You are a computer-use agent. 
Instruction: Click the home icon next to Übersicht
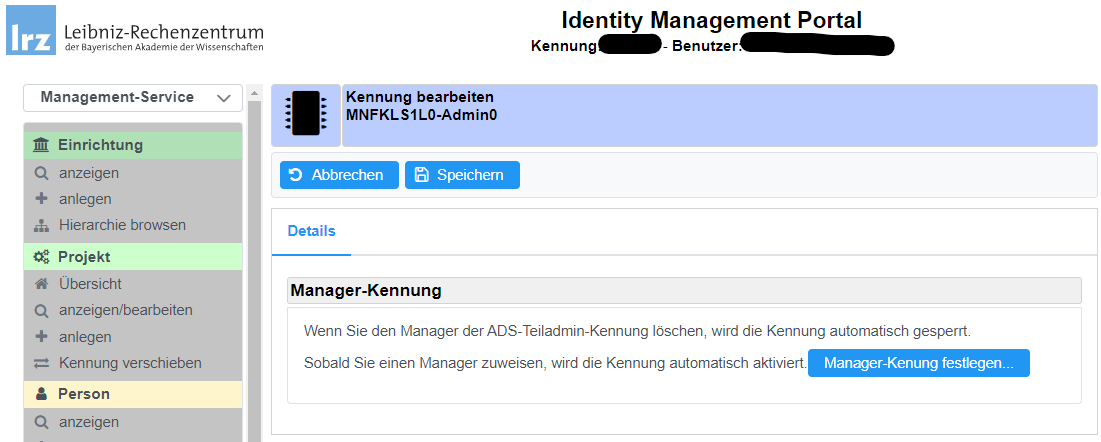(x=41, y=284)
